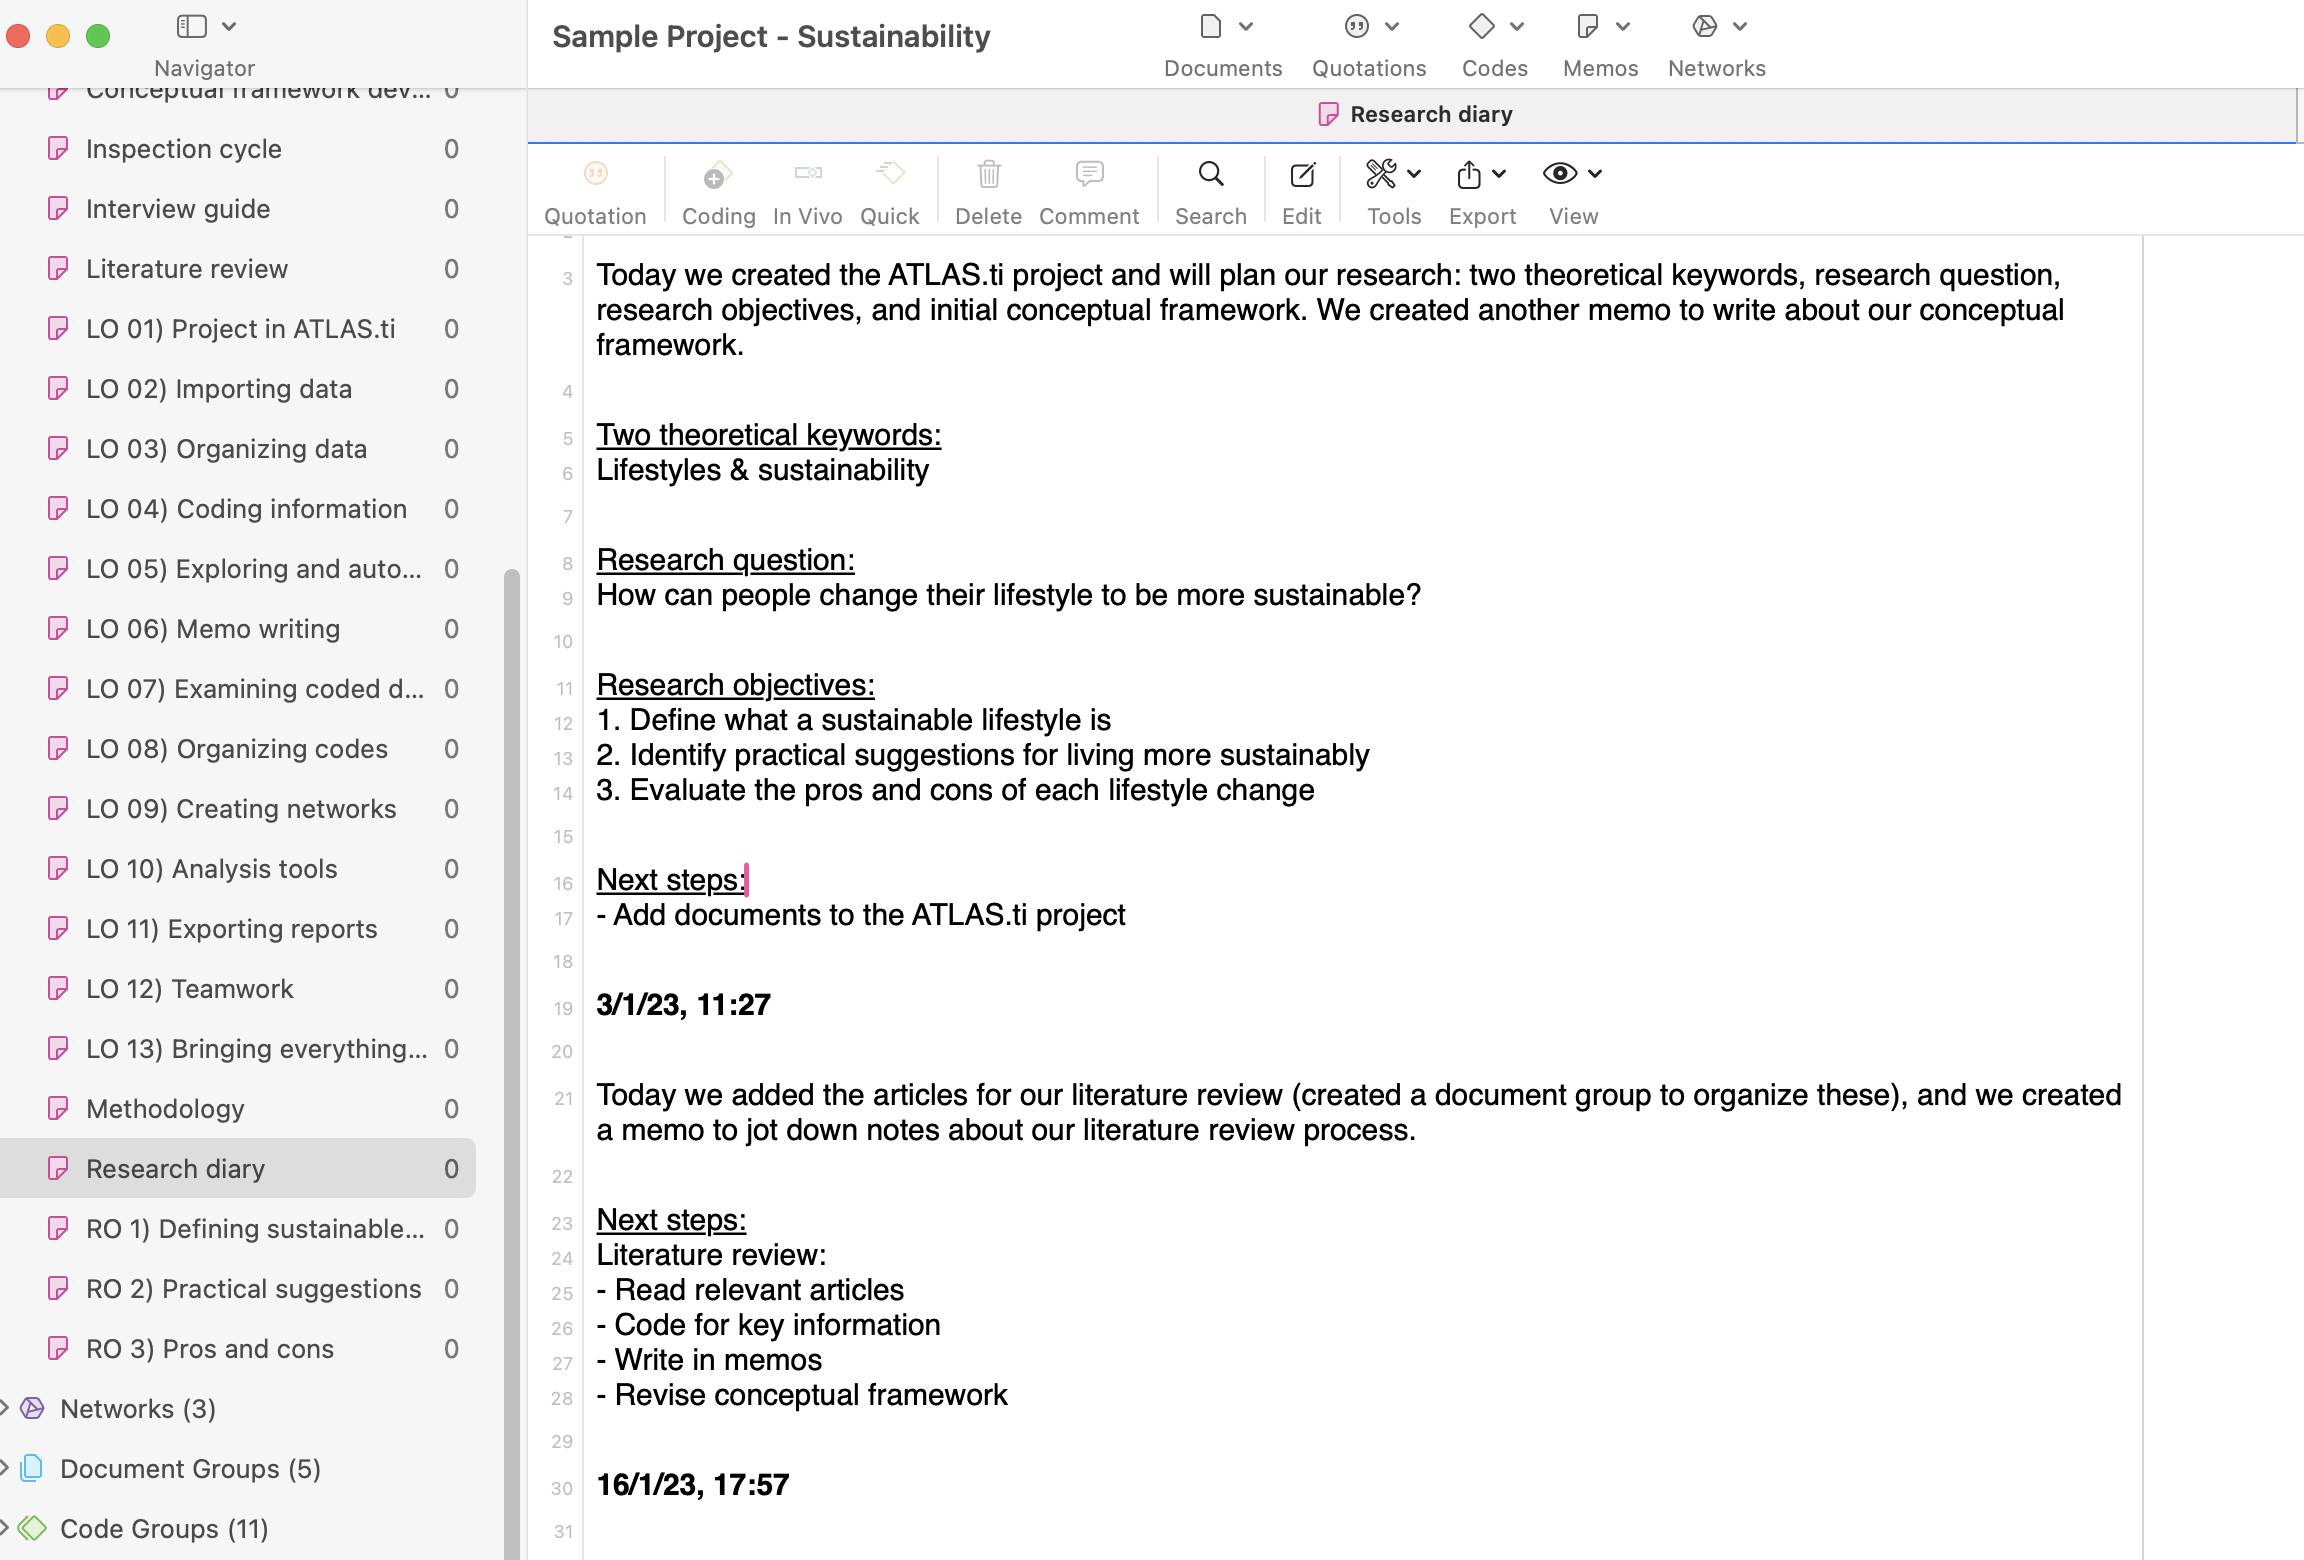Click the Edit memo icon
Screen dimensions: 2304x1560
(x=1302, y=174)
